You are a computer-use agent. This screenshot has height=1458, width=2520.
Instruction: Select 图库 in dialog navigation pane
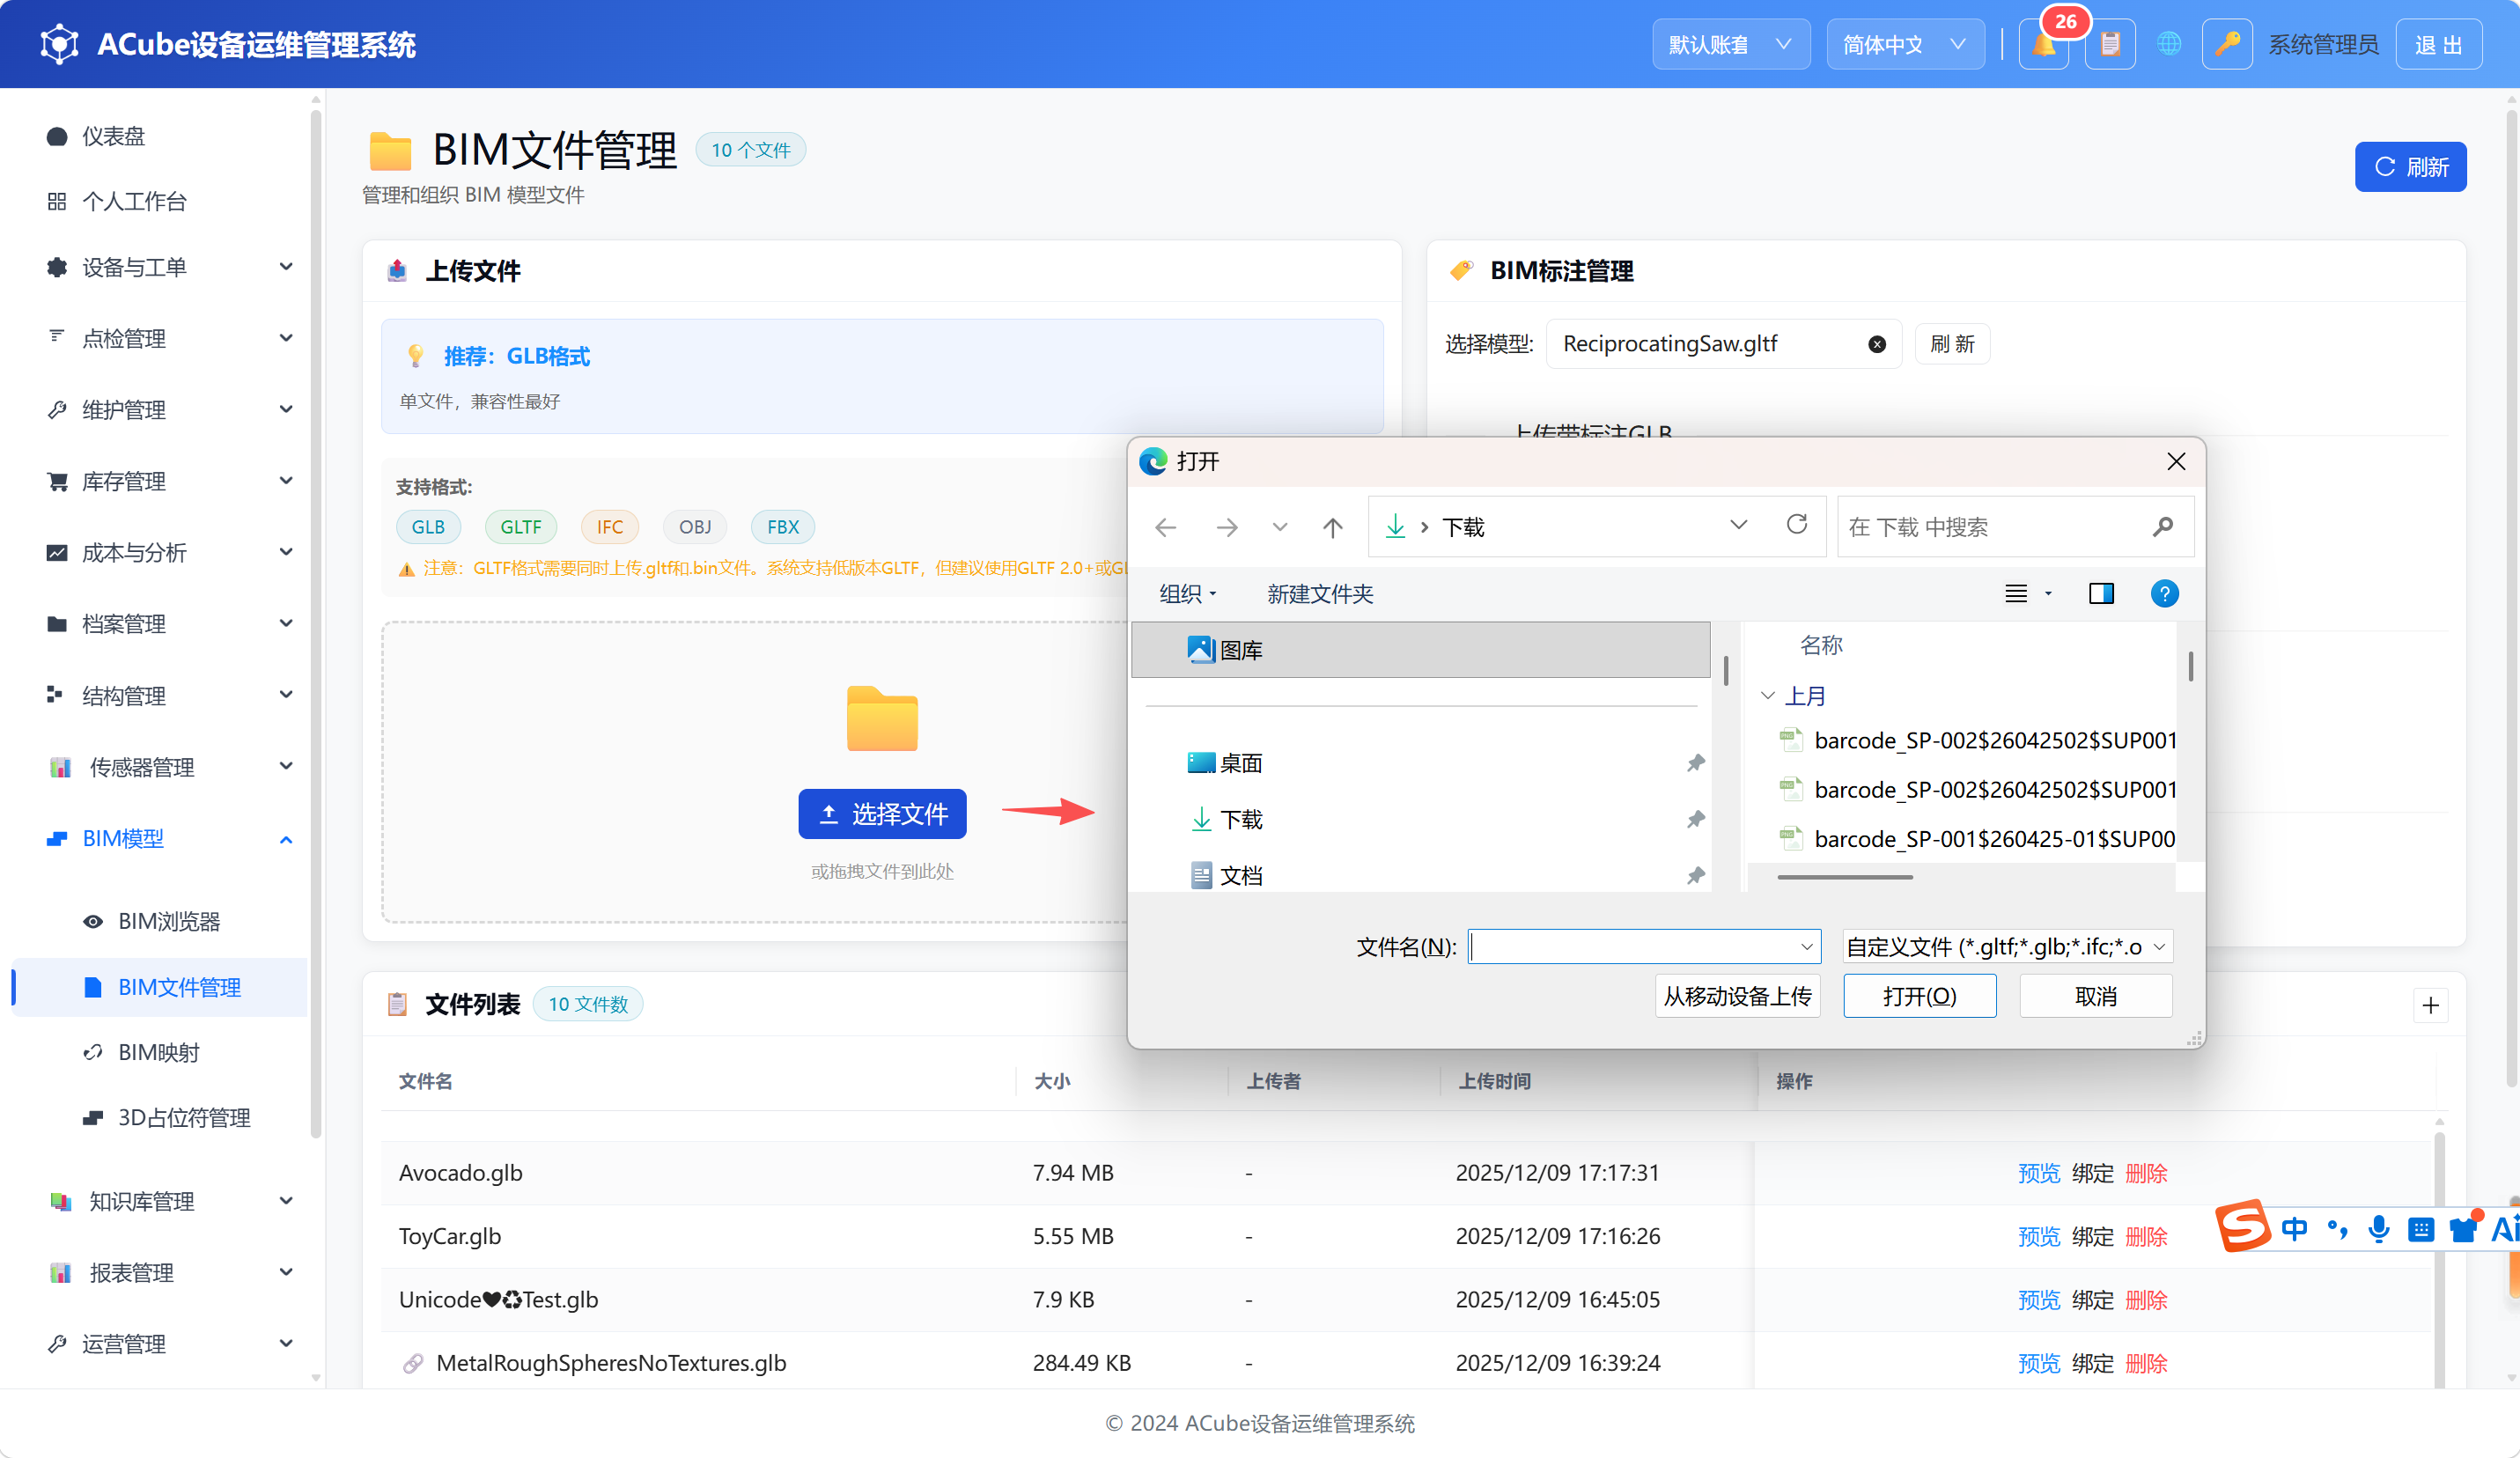(x=1420, y=650)
